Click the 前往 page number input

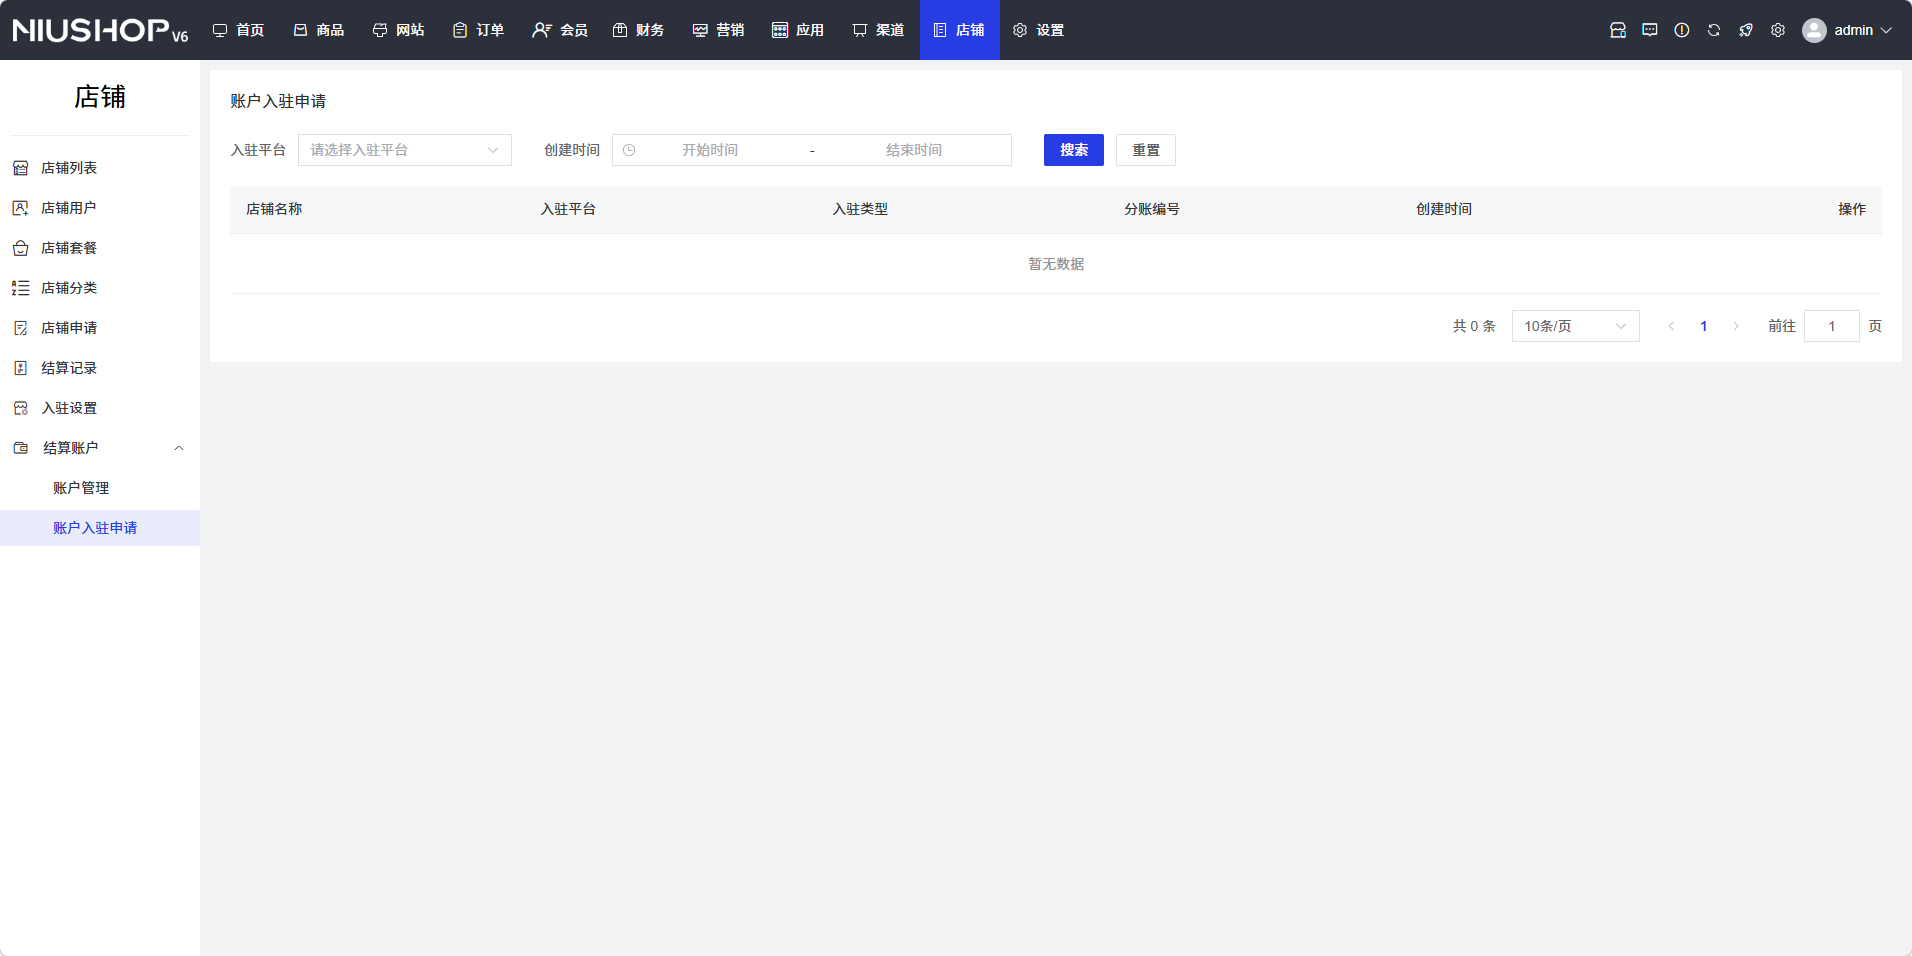[1831, 326]
